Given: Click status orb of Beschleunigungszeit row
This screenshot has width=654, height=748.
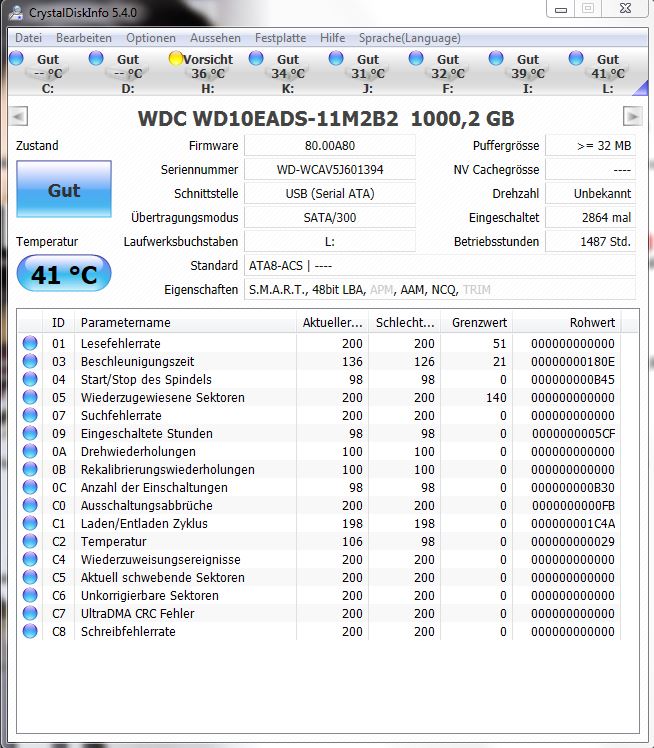Looking at the screenshot, I should [30, 361].
